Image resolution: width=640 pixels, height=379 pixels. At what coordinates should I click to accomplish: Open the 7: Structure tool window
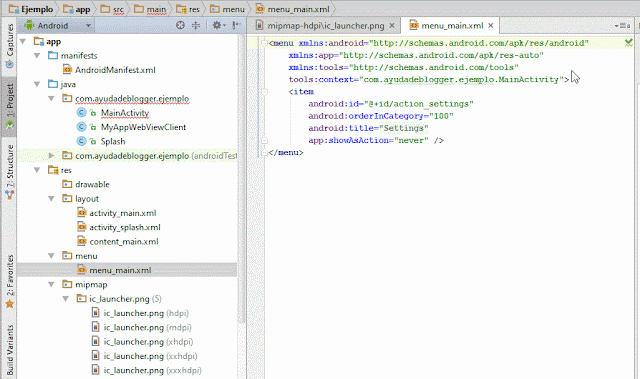pyautogui.click(x=9, y=171)
